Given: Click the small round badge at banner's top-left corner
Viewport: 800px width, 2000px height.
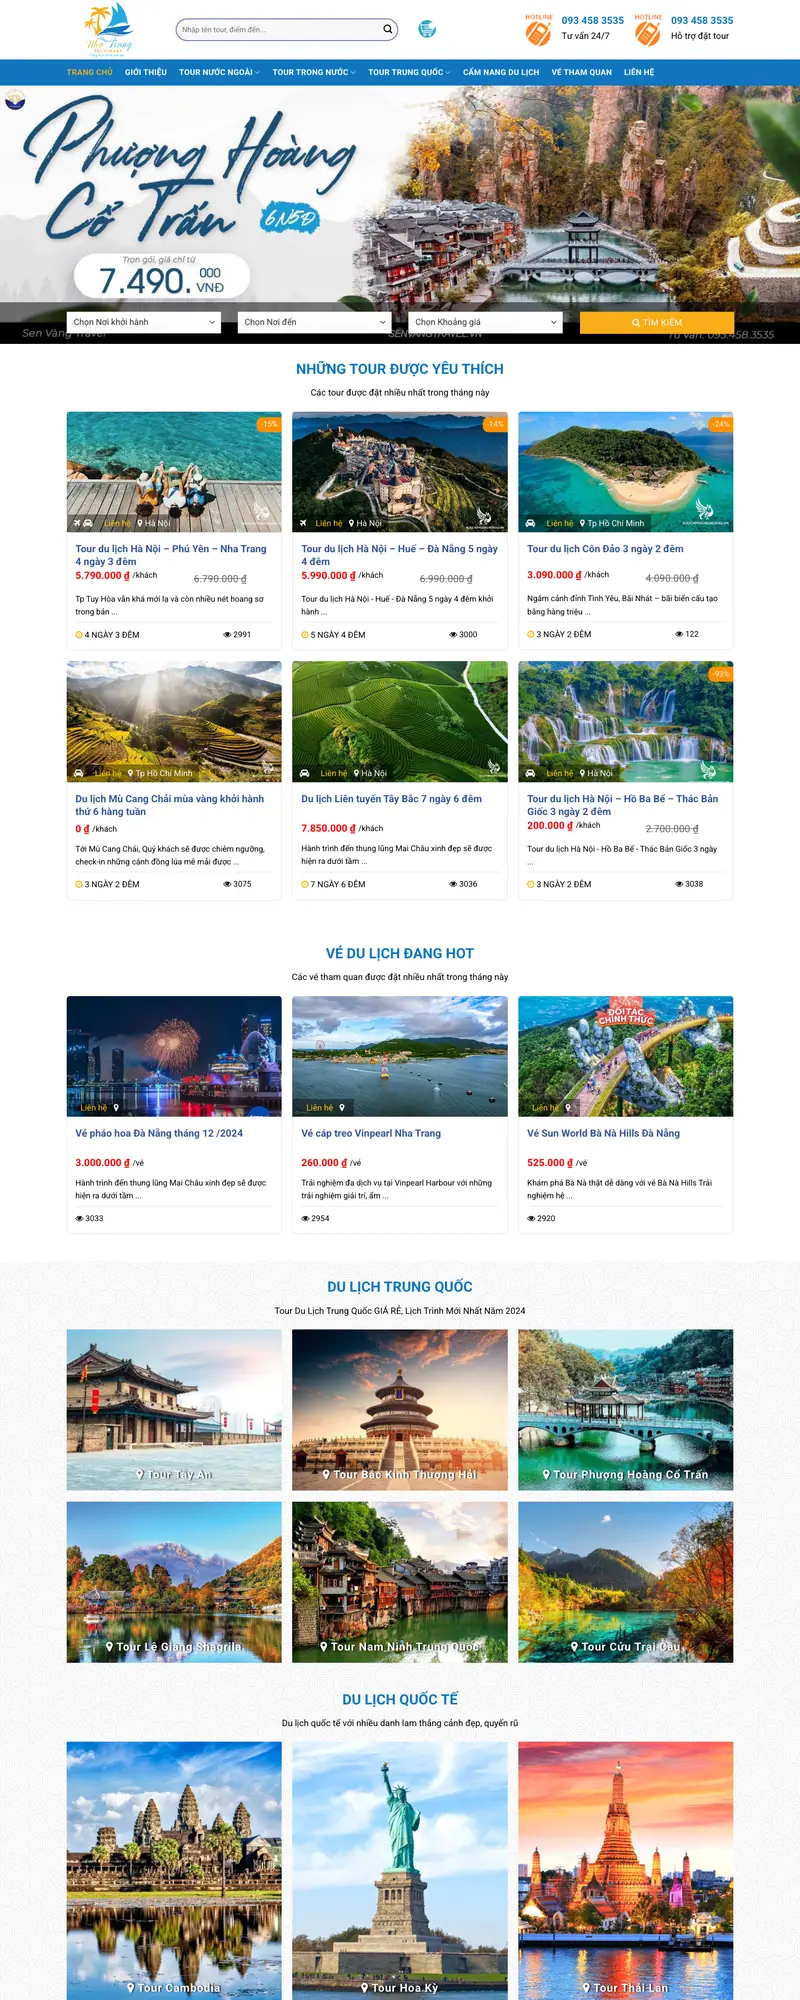Looking at the screenshot, I should (x=15, y=100).
